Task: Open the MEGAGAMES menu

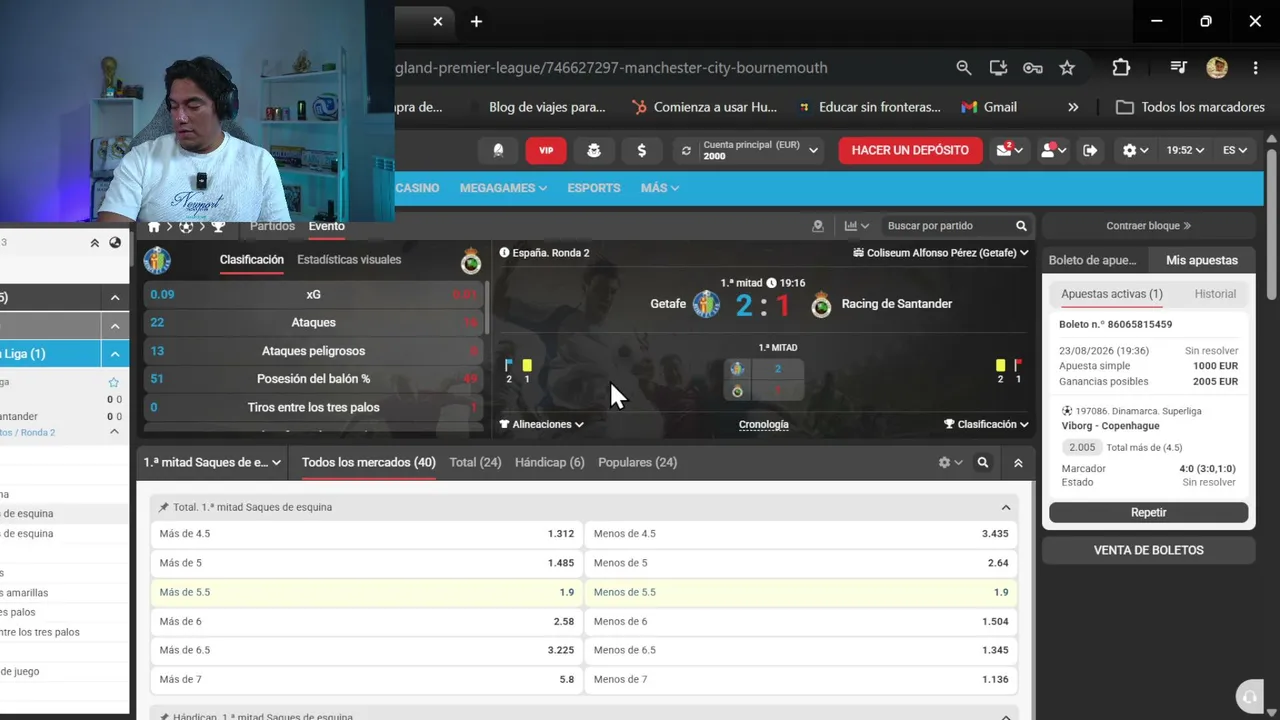Action: pyautogui.click(x=503, y=188)
